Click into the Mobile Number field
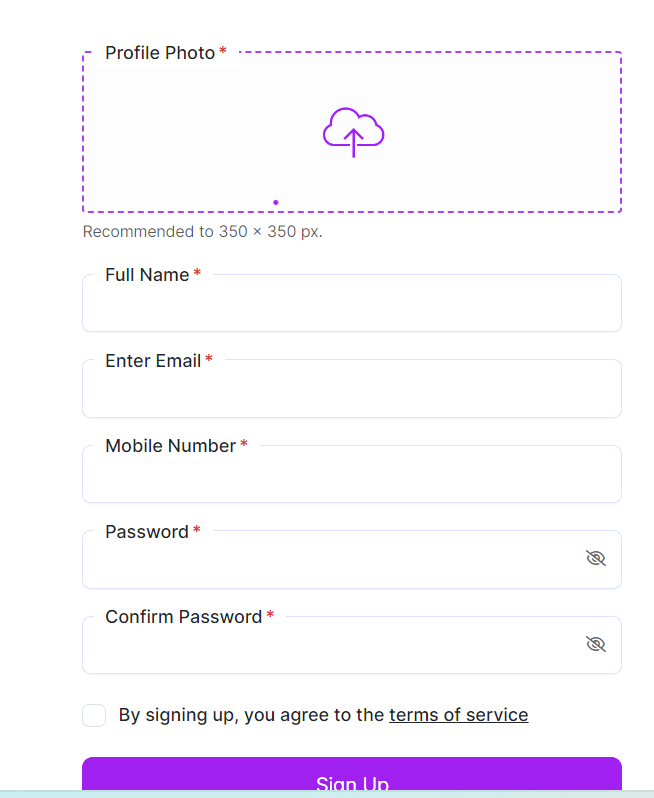The height and width of the screenshot is (798, 654). (x=352, y=474)
